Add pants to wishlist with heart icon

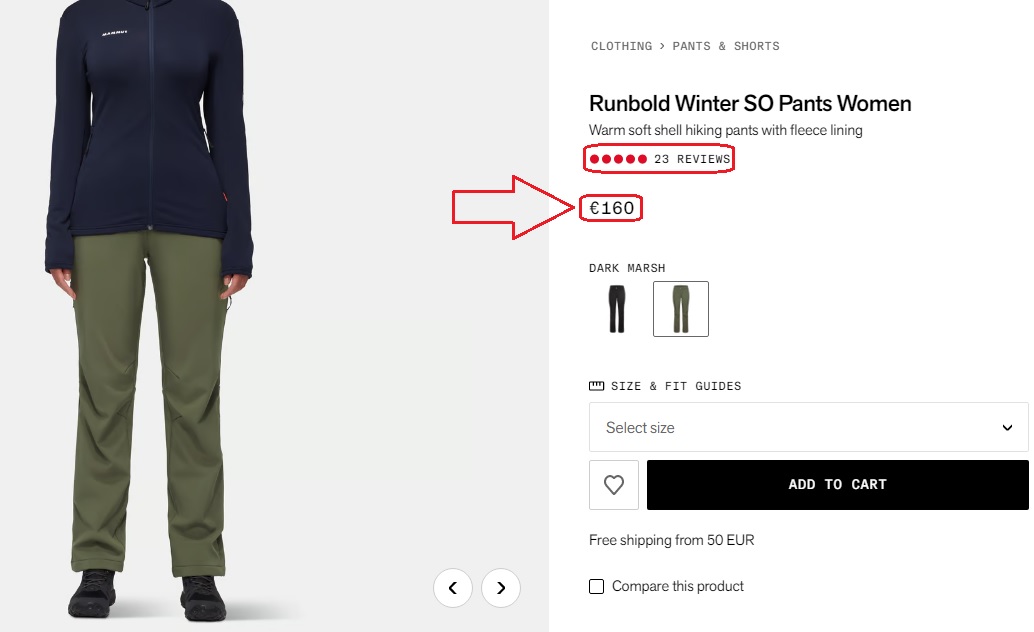pyautogui.click(x=614, y=485)
